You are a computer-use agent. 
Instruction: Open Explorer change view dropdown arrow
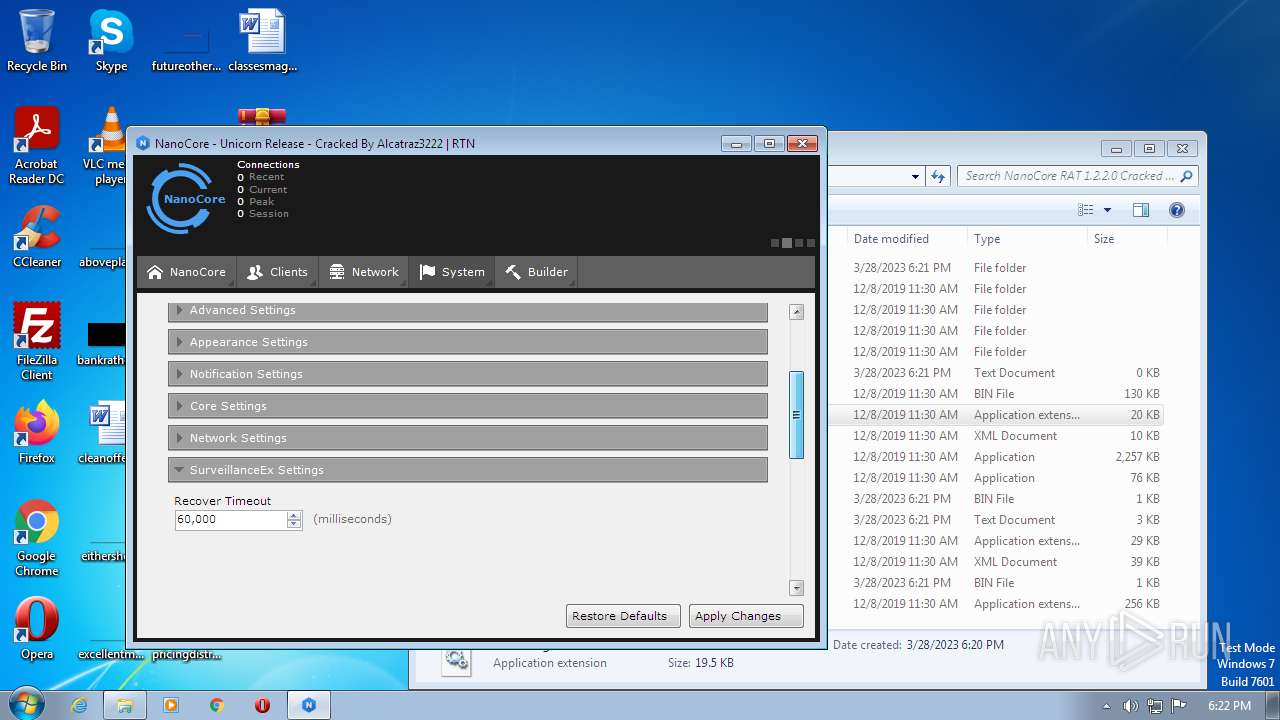point(1107,210)
